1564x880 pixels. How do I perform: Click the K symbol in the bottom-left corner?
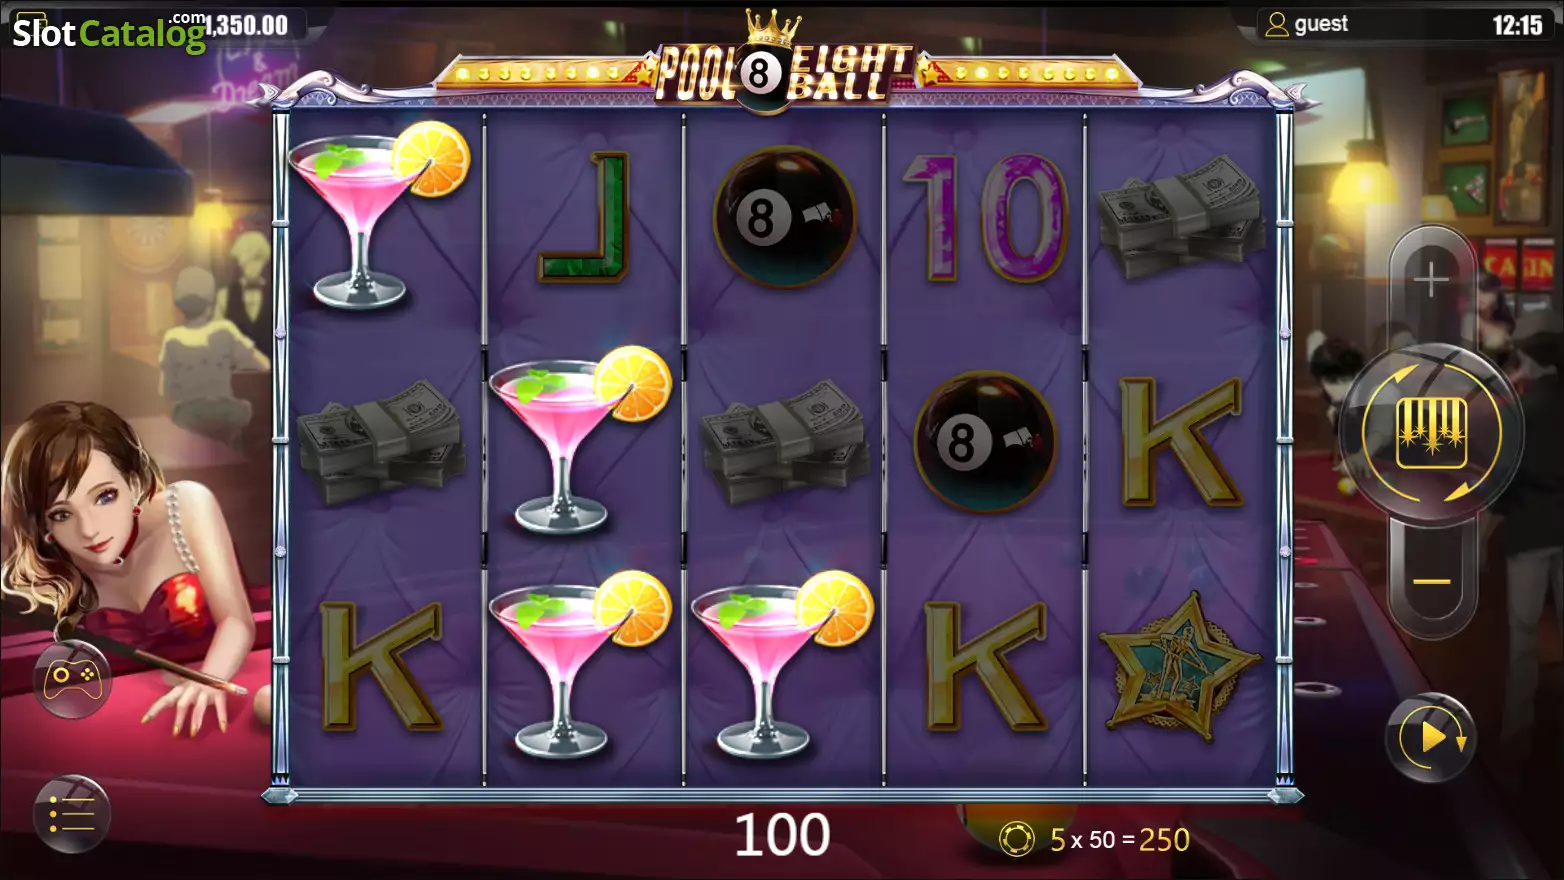pos(381,666)
